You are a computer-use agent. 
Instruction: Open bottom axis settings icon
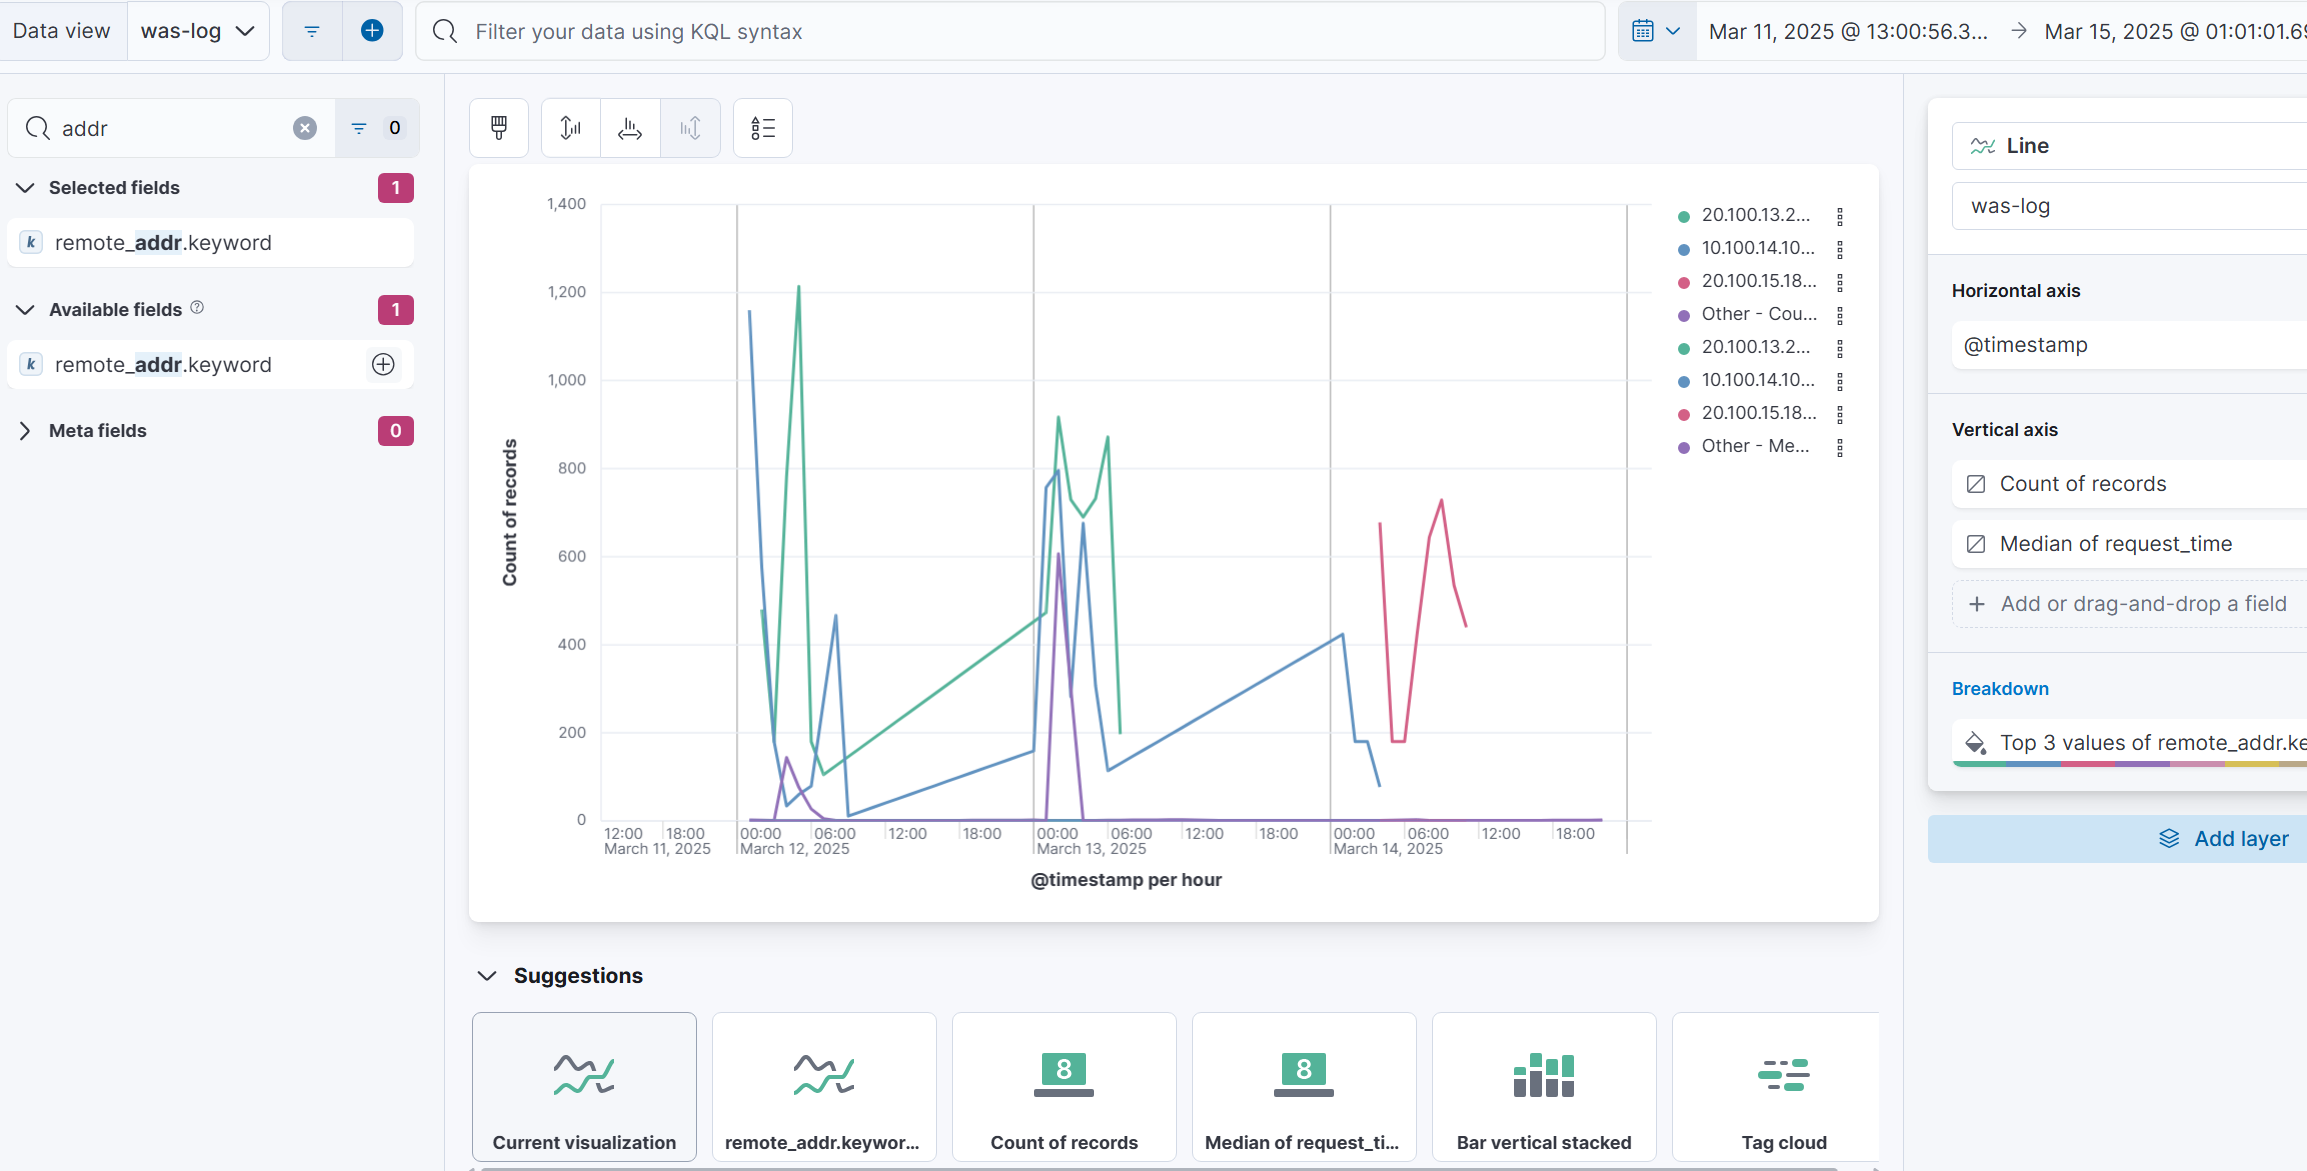[x=630, y=128]
